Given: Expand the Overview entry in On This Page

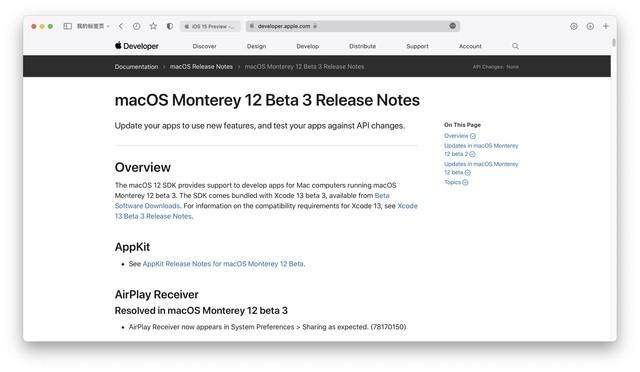Looking at the screenshot, I should [x=460, y=136].
